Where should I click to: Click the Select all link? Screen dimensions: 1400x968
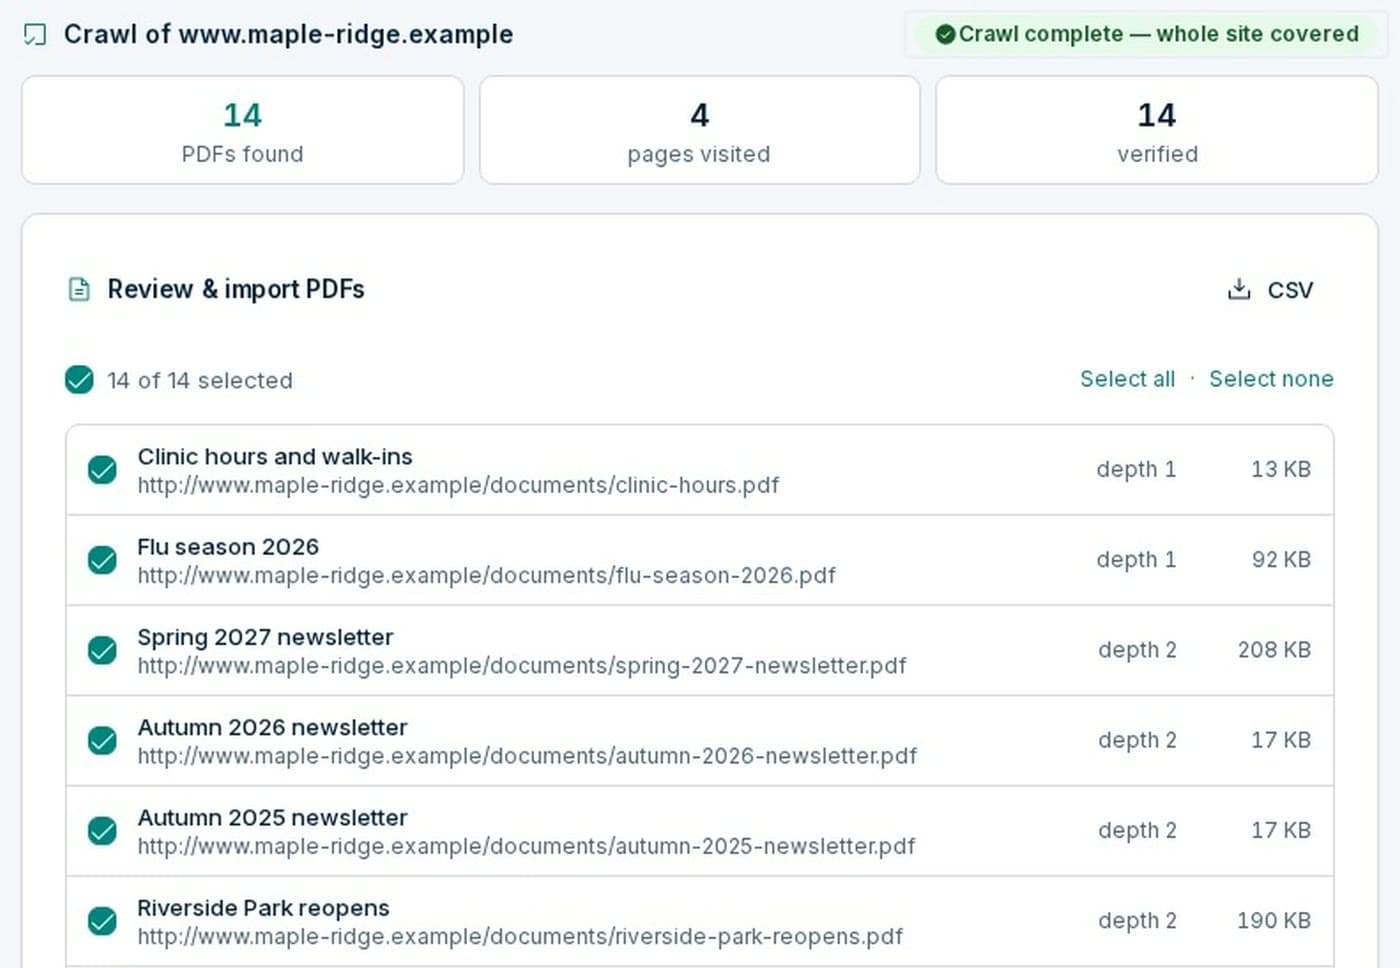point(1127,379)
